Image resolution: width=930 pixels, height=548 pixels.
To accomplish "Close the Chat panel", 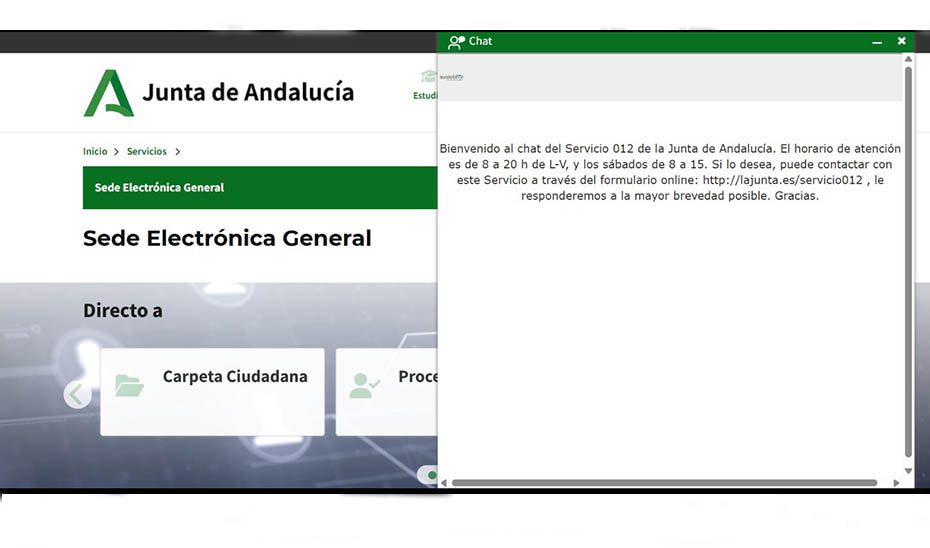I will point(902,41).
